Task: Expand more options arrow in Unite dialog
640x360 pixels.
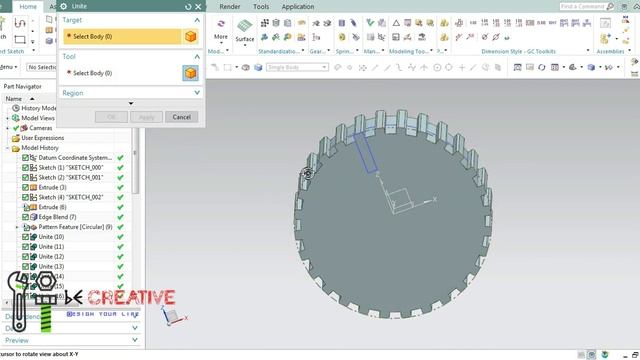Action: [131, 103]
